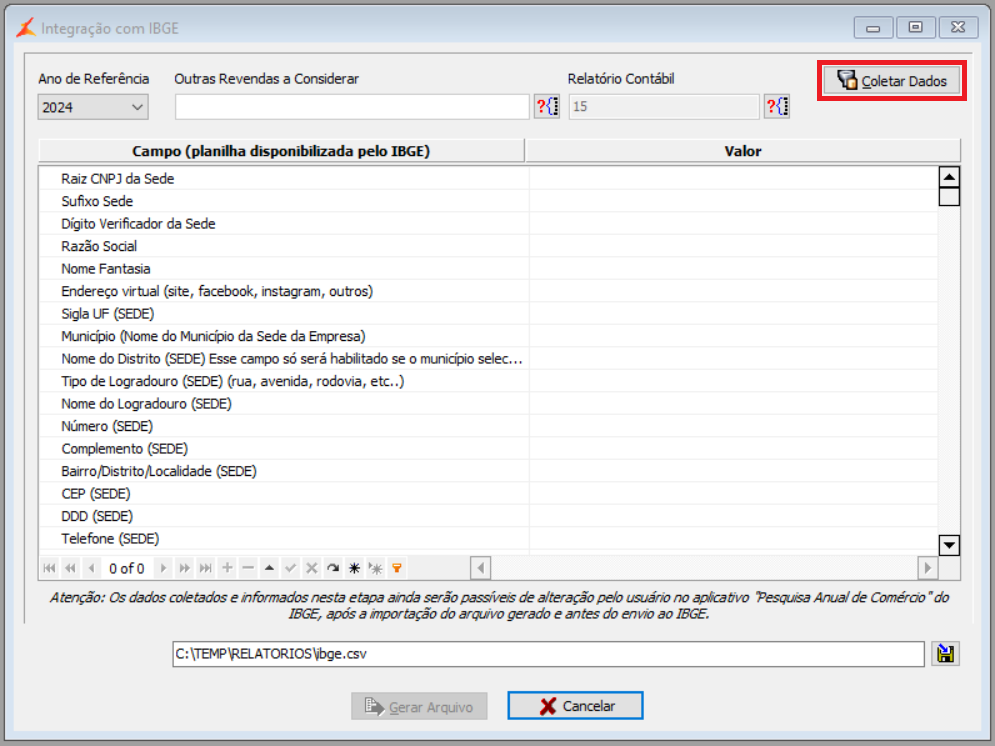Go to previous record in navigator
995x746 pixels.
pos(91,568)
